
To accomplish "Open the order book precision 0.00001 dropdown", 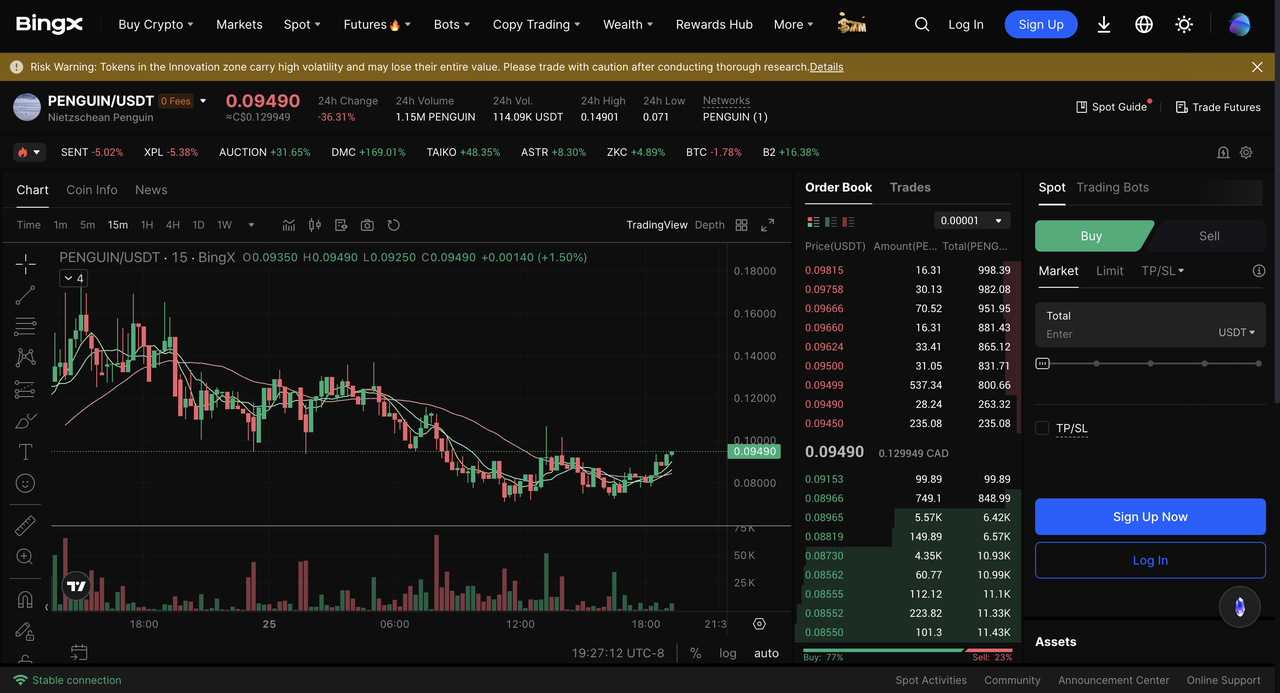I will click(971, 220).
